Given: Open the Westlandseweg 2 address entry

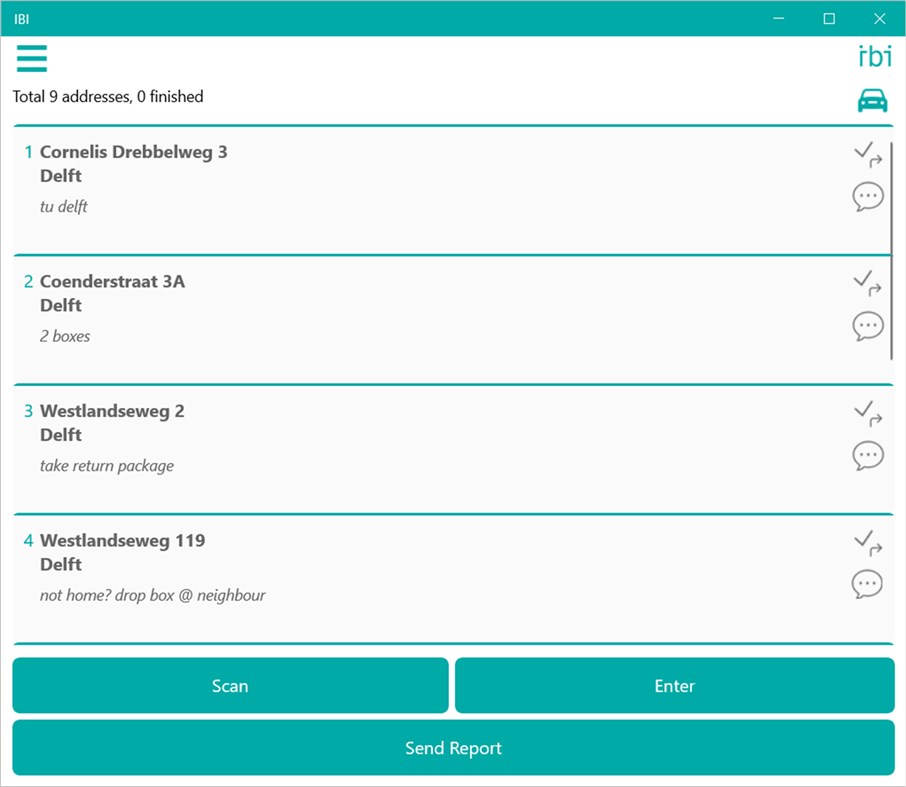Looking at the screenshot, I should click(x=400, y=438).
